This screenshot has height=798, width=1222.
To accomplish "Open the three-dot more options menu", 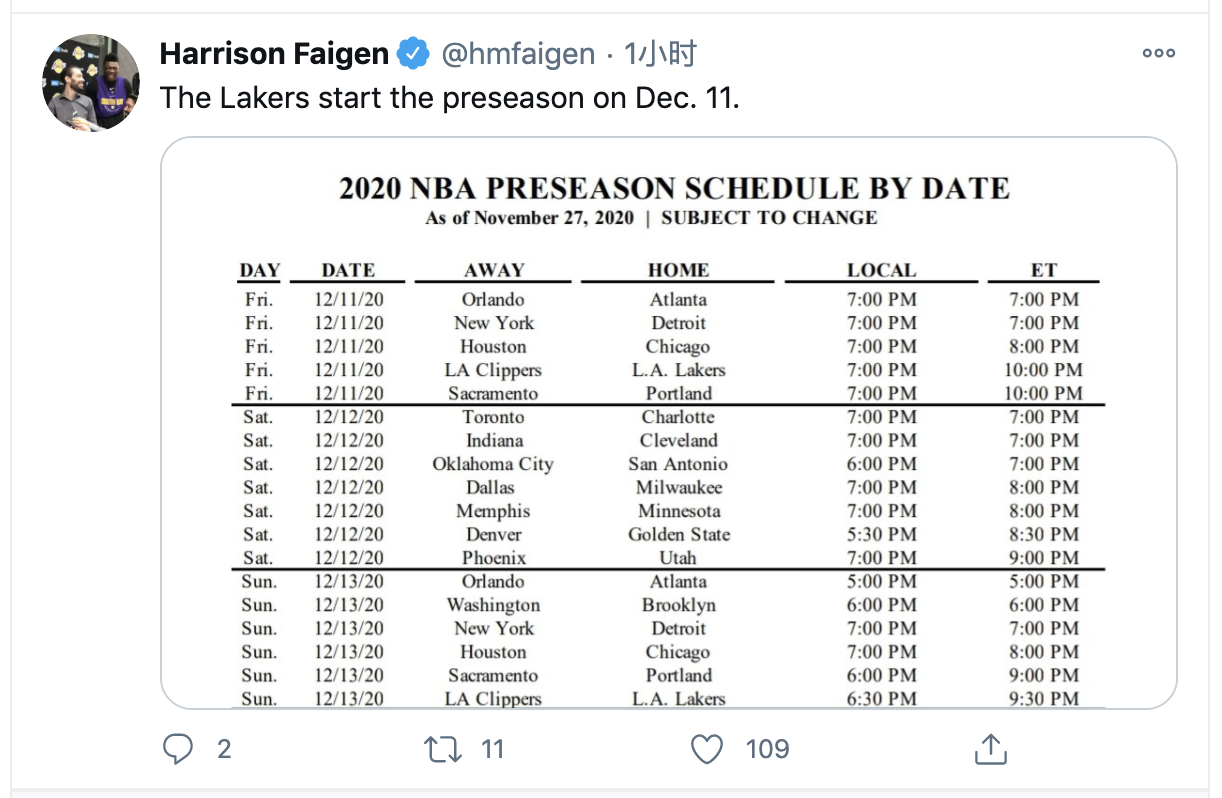I will click(1158, 54).
